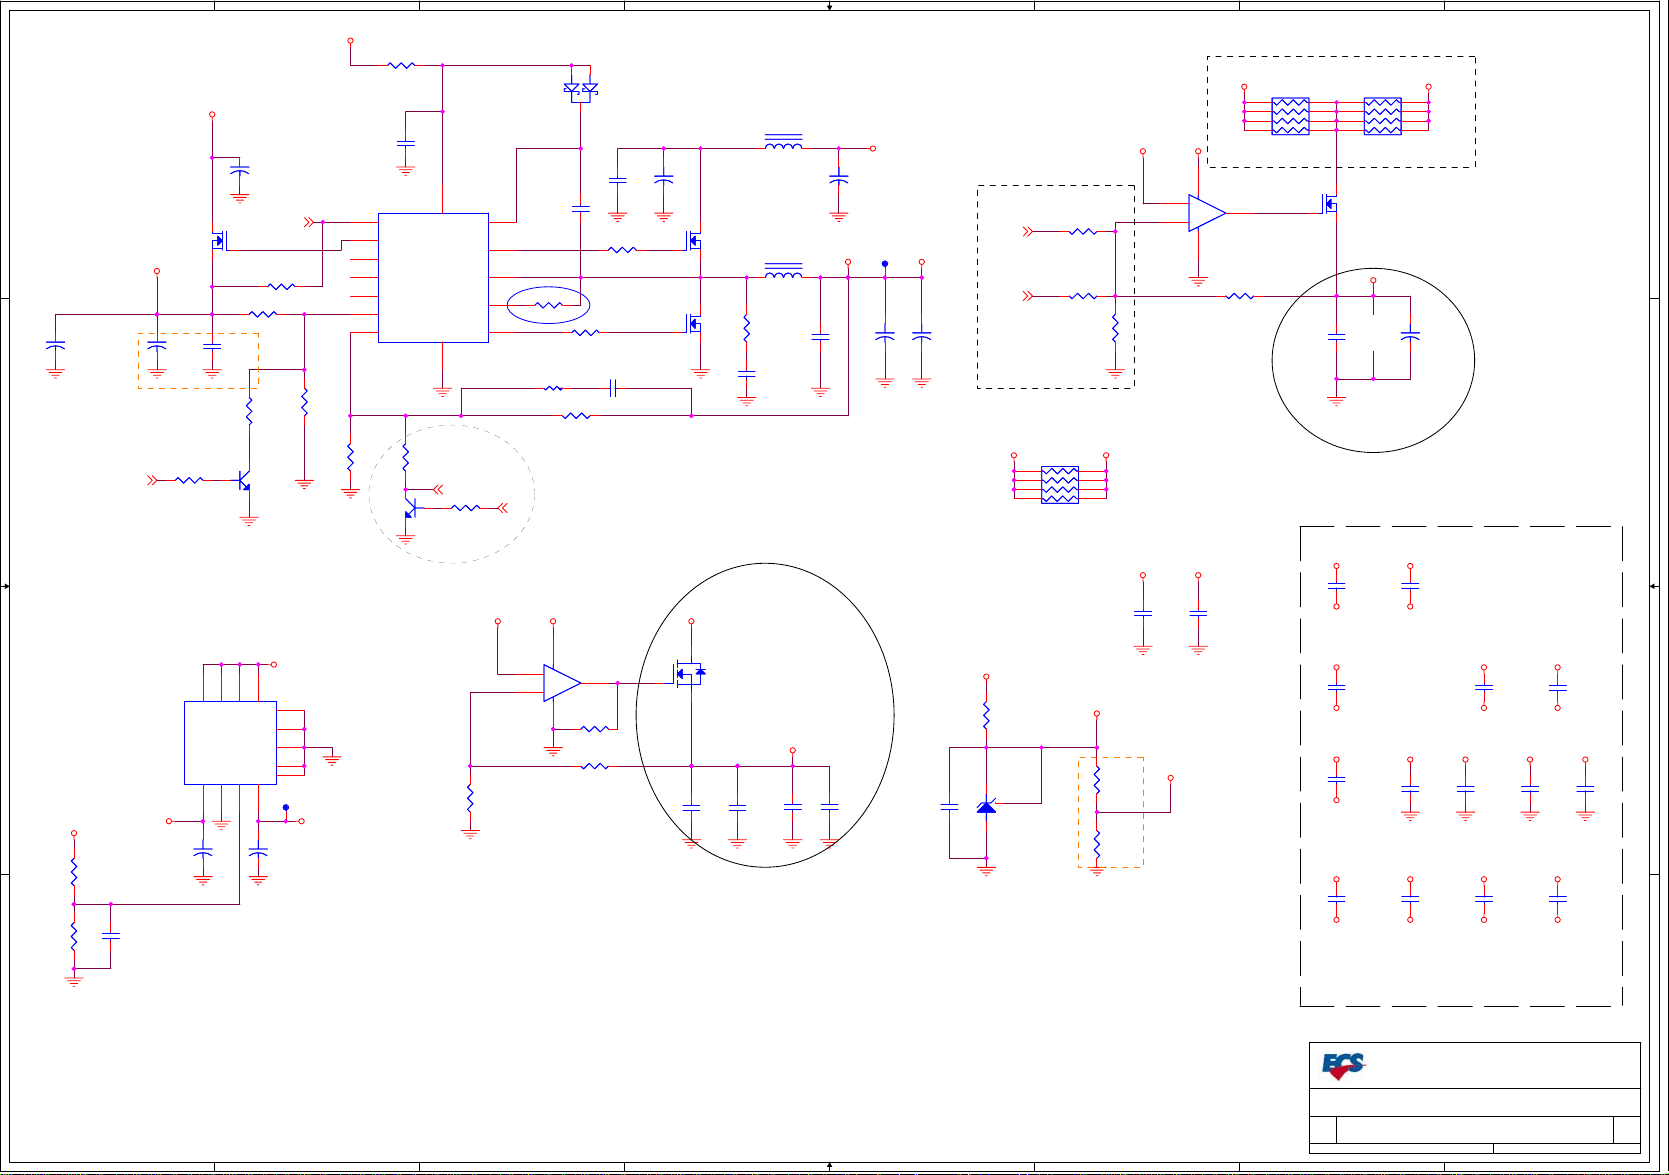
Task: Select the filled blue zener diode symbol
Action: coord(986,806)
